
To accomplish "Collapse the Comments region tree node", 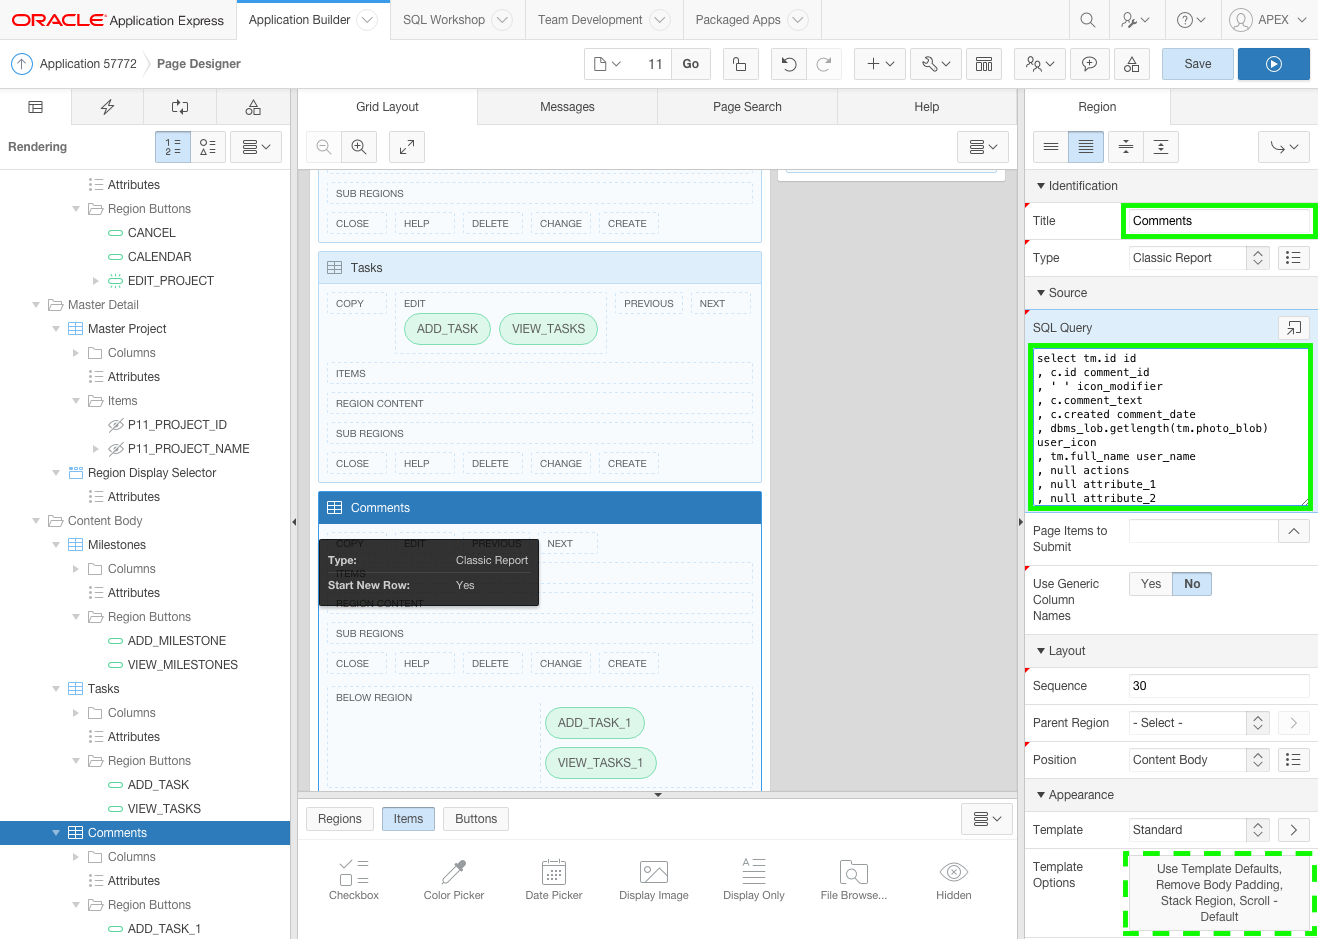I will [56, 833].
